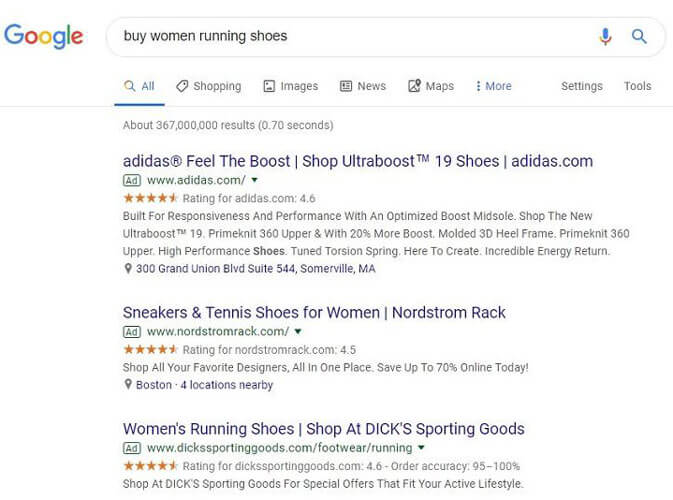673x500 pixels.
Task: Open the More search options menu
Action: (493, 86)
